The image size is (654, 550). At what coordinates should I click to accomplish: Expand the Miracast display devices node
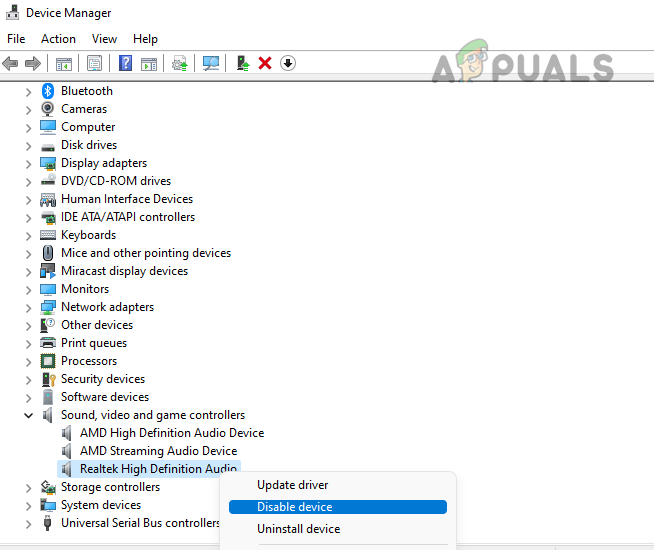28,272
